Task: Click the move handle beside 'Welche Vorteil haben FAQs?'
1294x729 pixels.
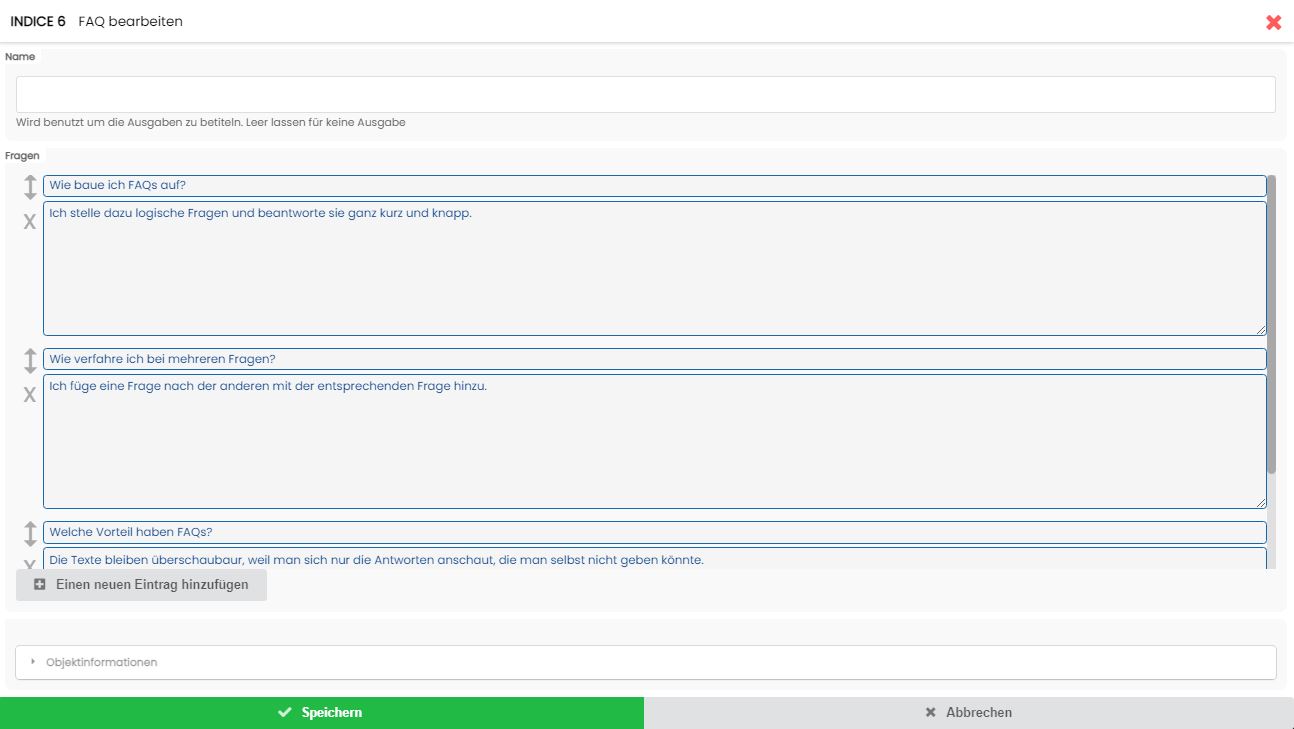Action: pyautogui.click(x=30, y=533)
